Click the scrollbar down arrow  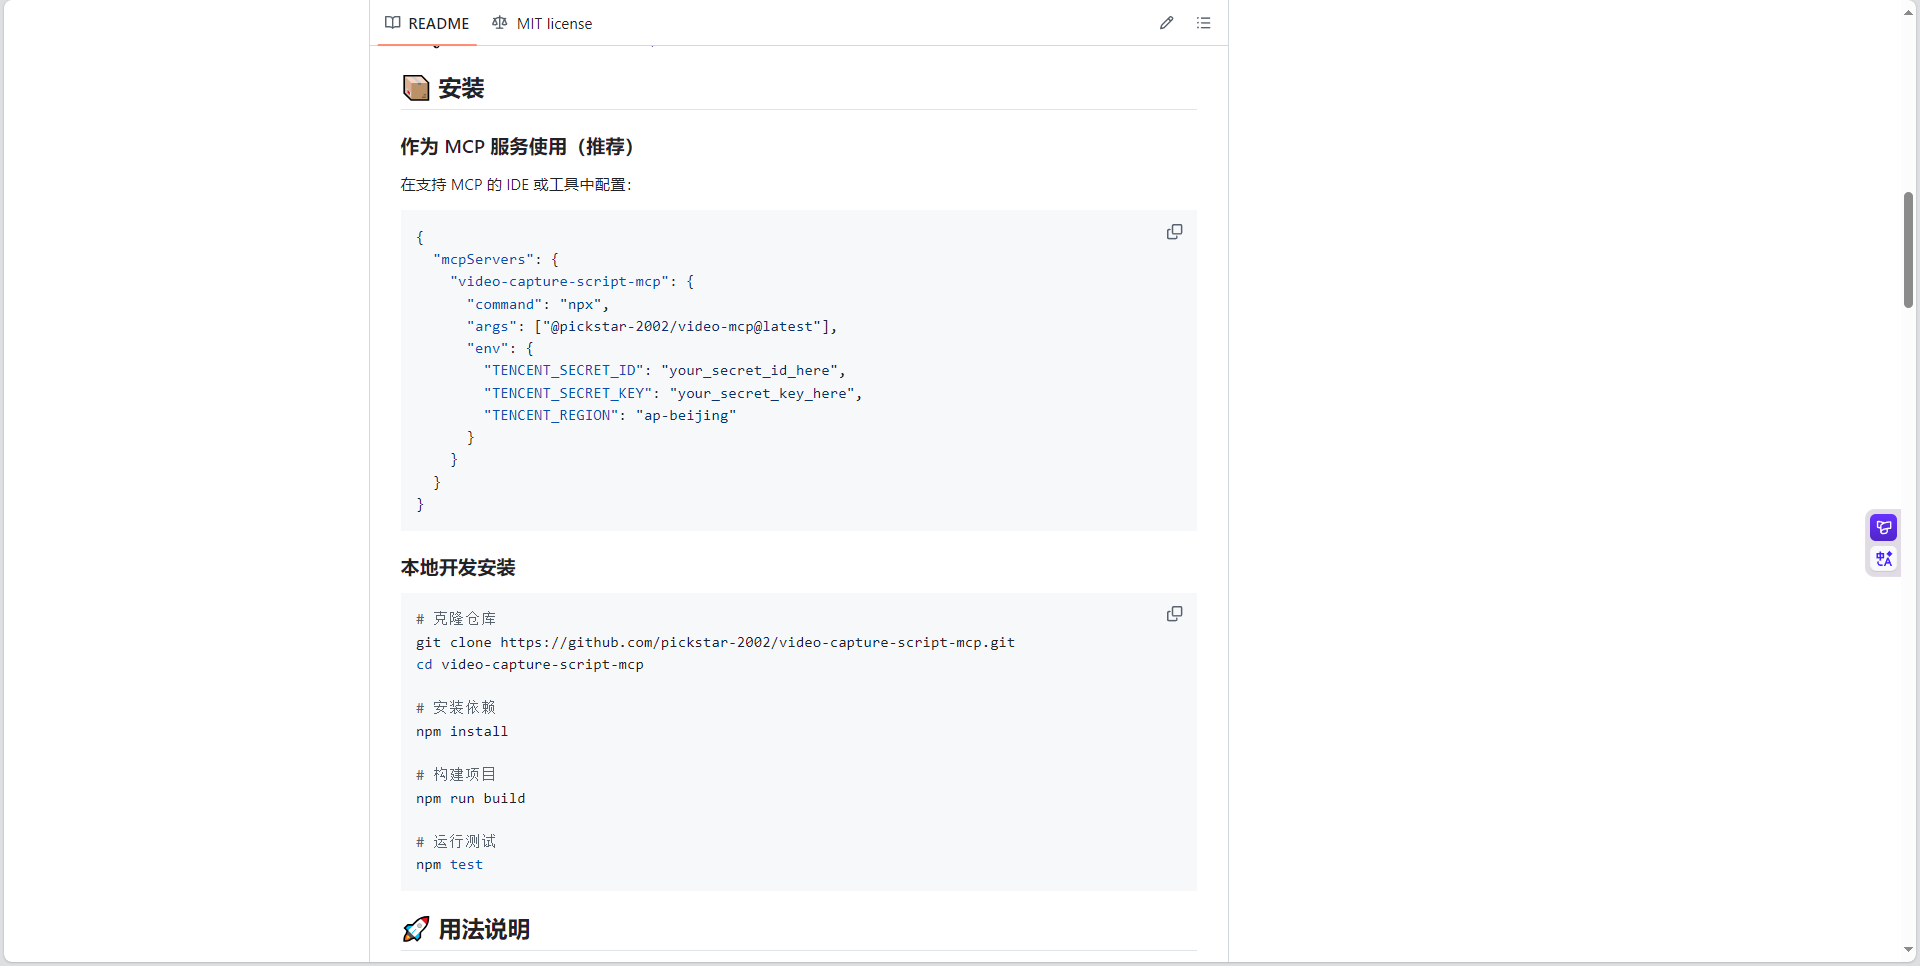pyautogui.click(x=1908, y=950)
